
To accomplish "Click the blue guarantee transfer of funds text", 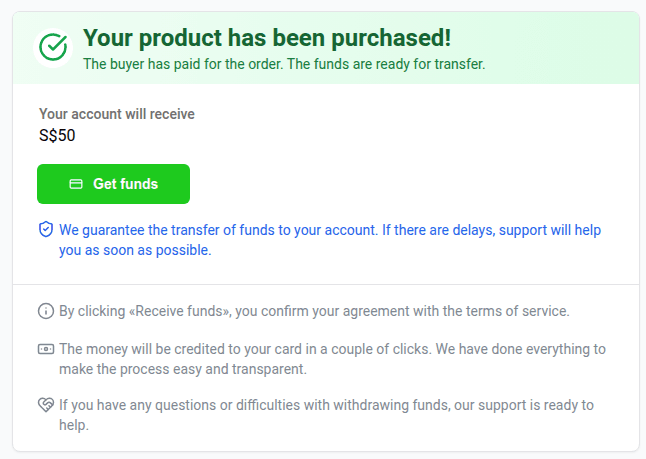I will pos(330,240).
